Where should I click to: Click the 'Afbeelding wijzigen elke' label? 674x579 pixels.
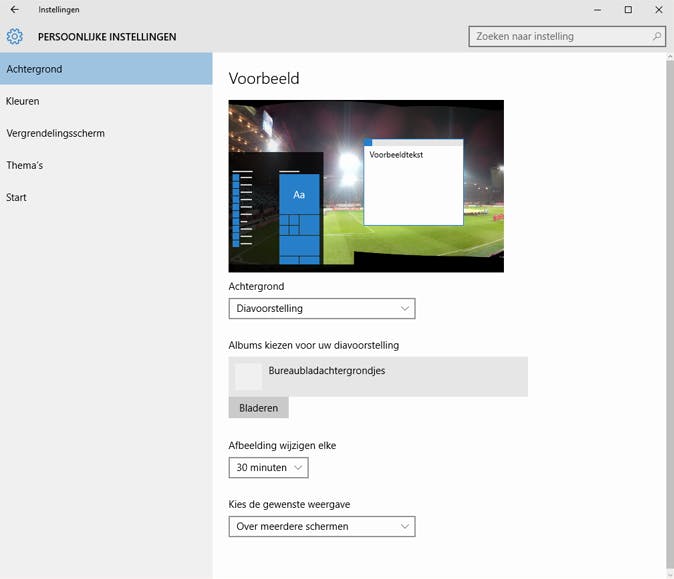tap(282, 445)
